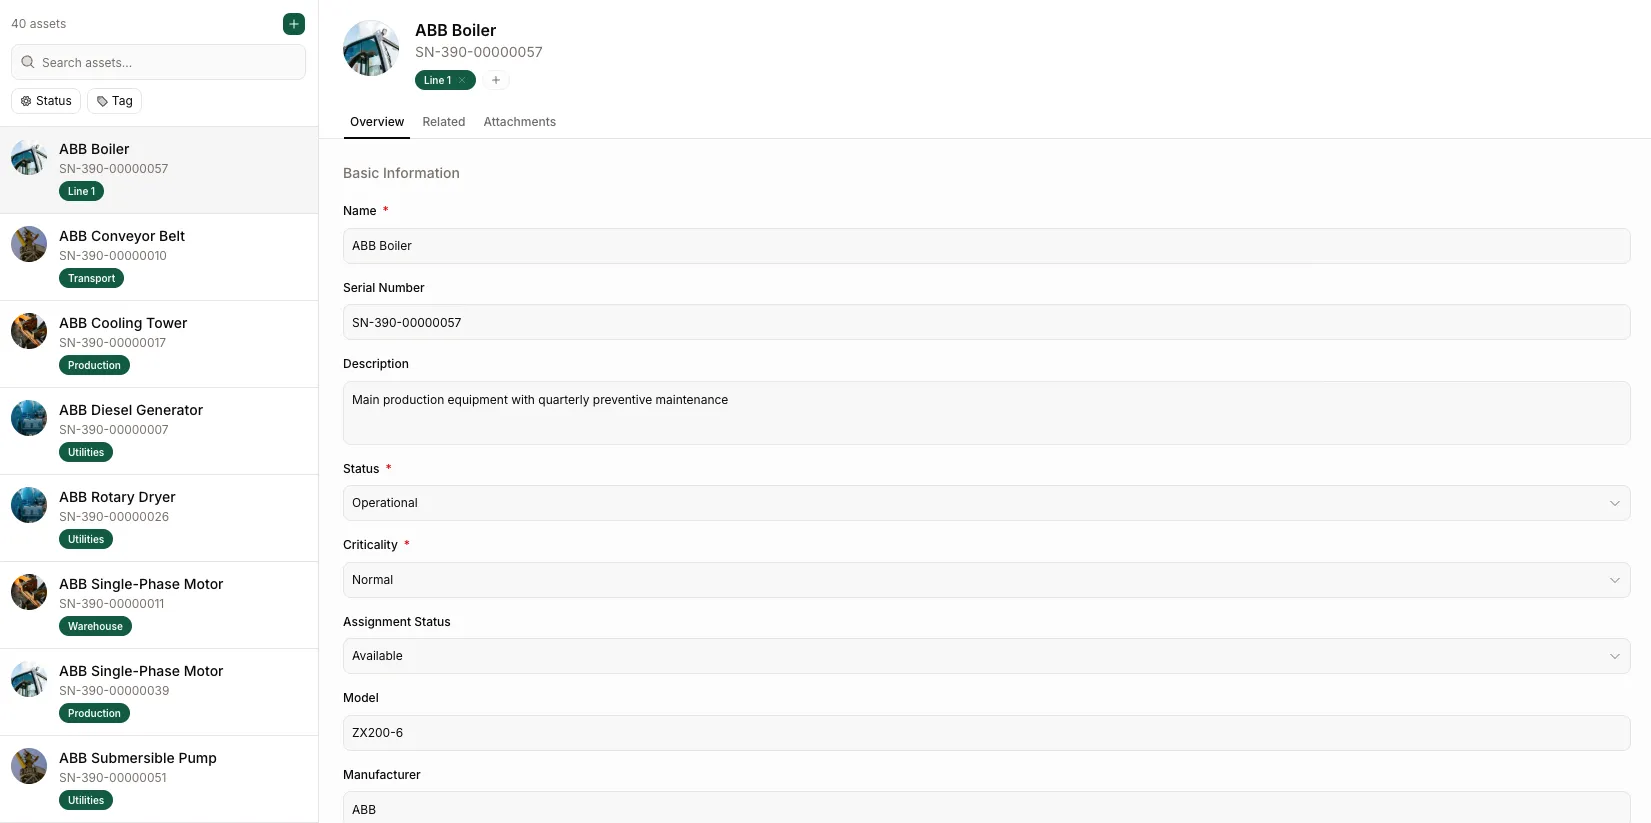
Task: Select ABB Diesel Generator asset
Action: click(159, 431)
